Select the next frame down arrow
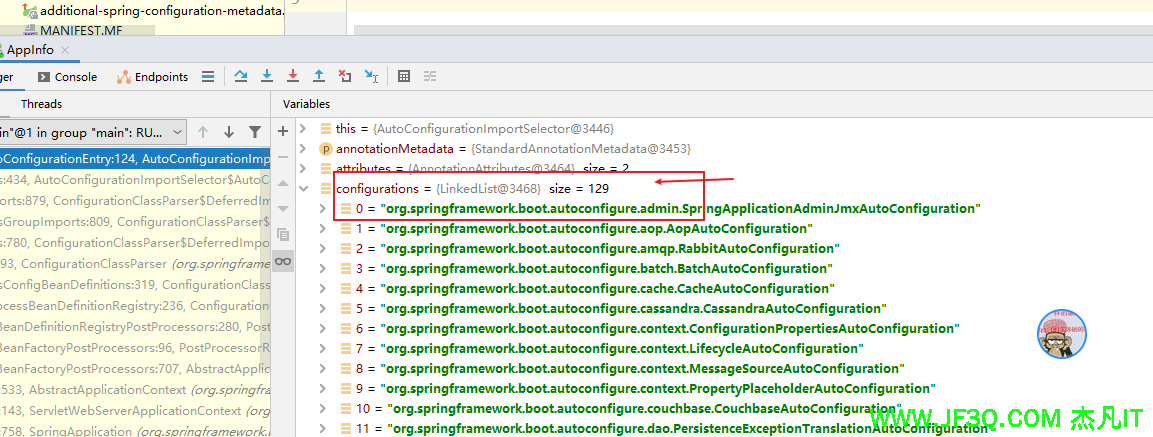 pyautogui.click(x=228, y=132)
